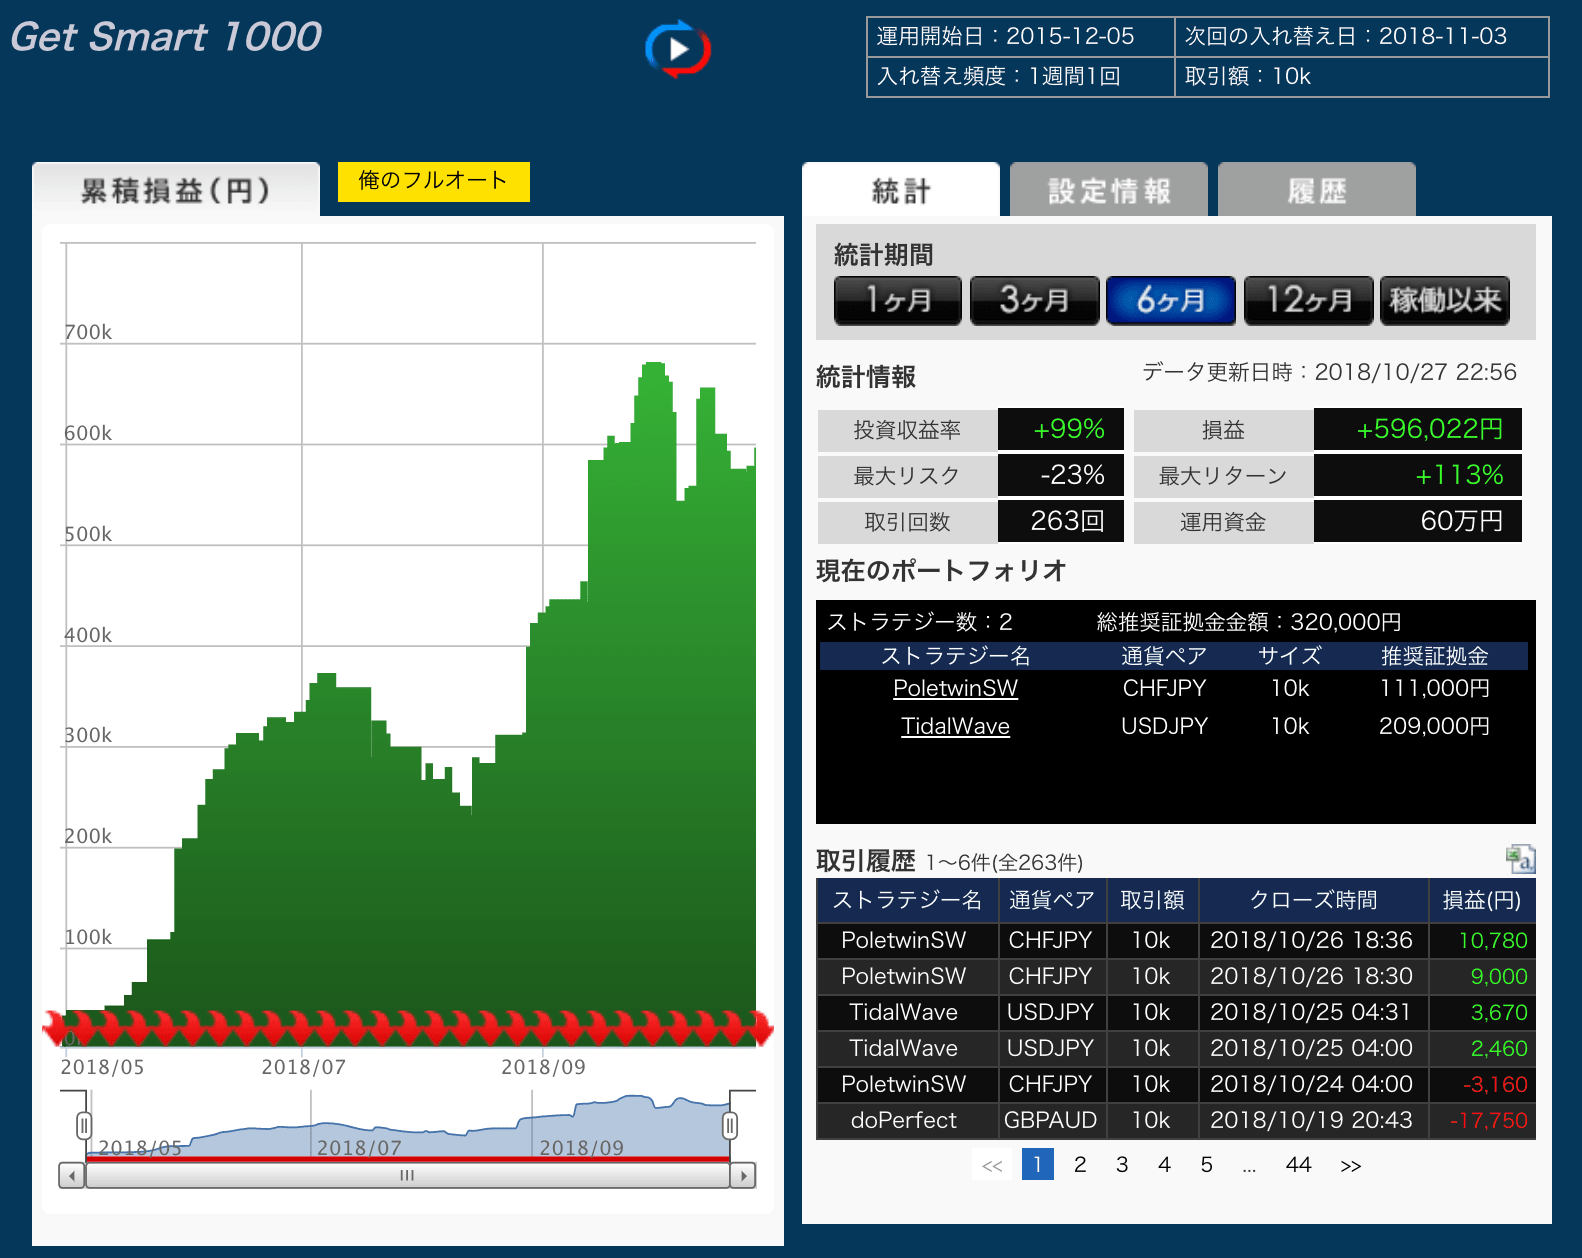Screen dimensions: 1582x1258
Task: Select pagination page 1
Action: click(x=1038, y=1164)
